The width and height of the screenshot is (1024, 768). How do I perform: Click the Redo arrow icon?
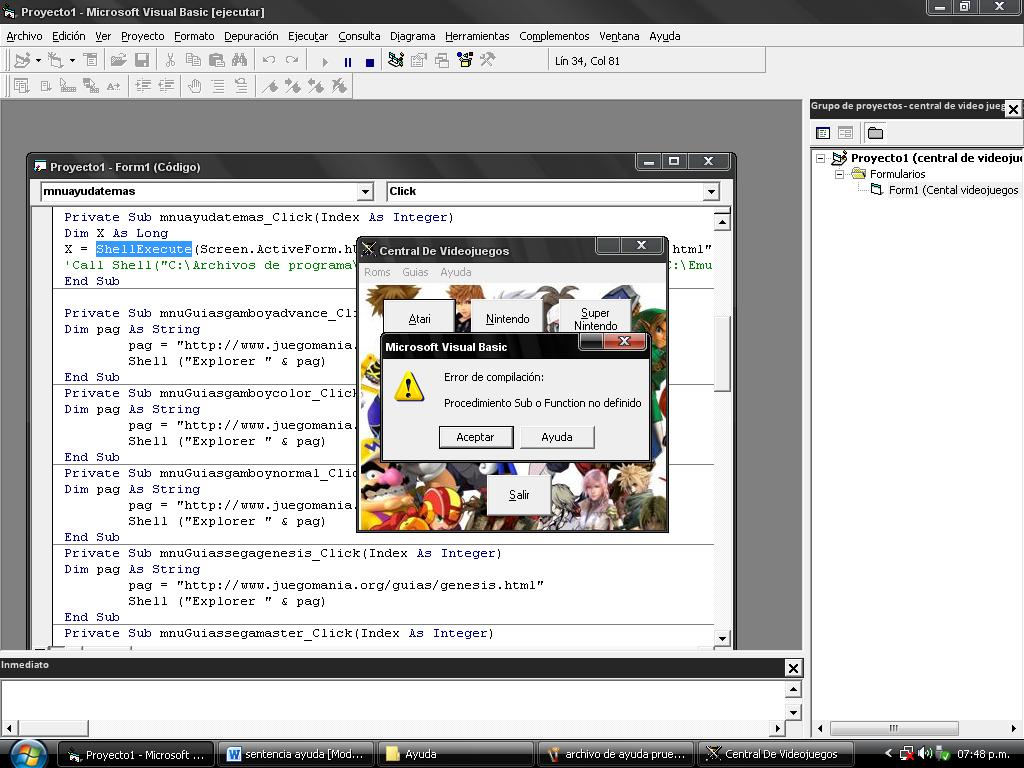click(292, 61)
